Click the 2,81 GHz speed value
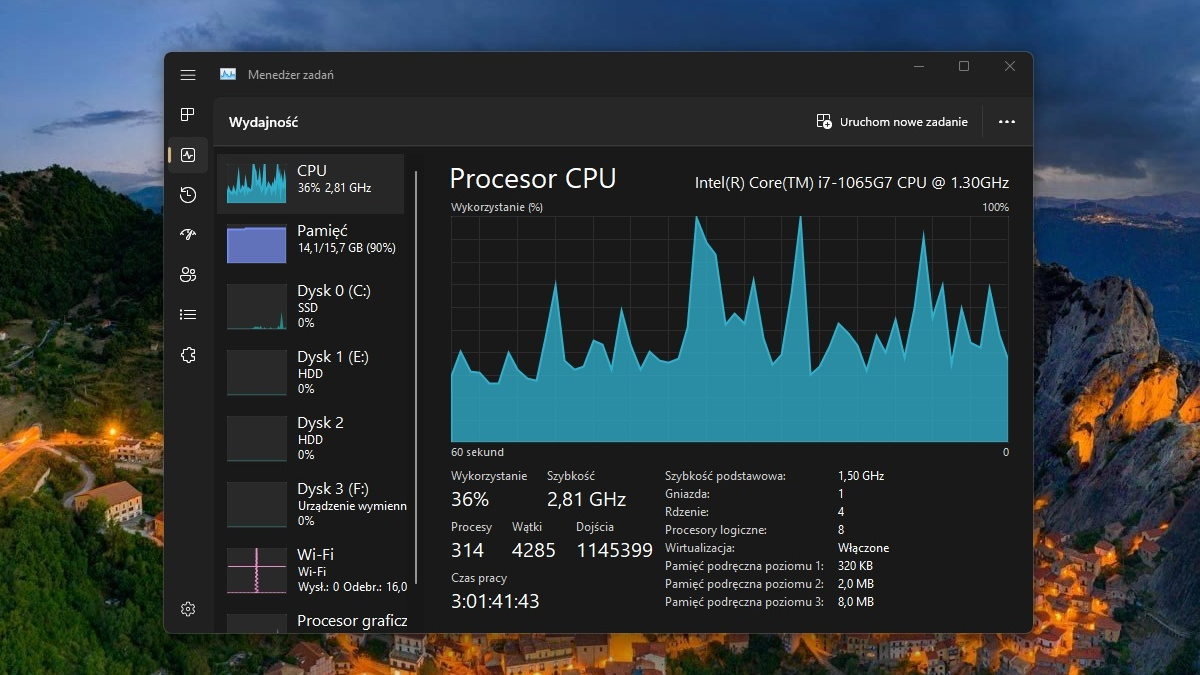The height and width of the screenshot is (675, 1200). point(586,499)
